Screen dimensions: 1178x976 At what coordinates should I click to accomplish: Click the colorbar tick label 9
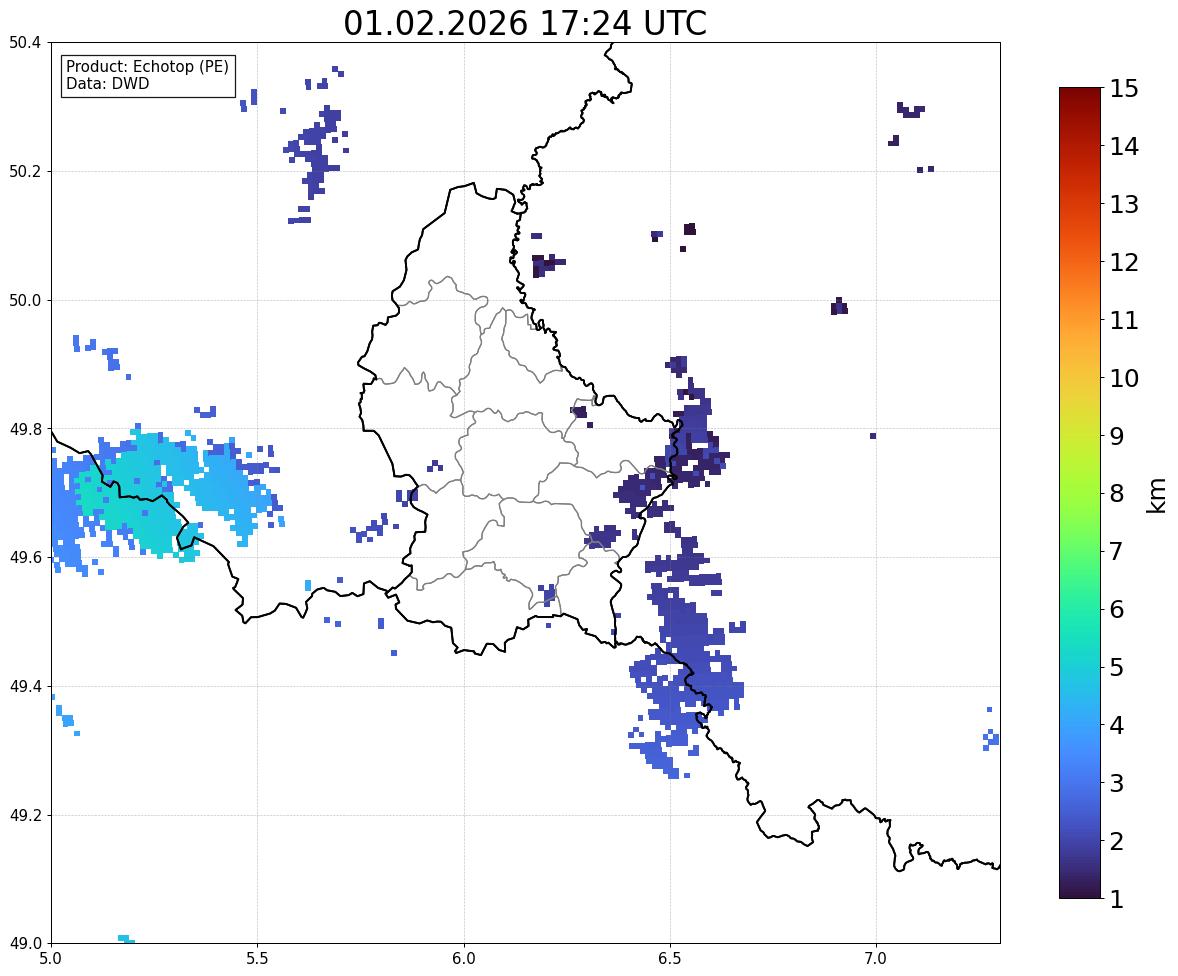(1117, 436)
